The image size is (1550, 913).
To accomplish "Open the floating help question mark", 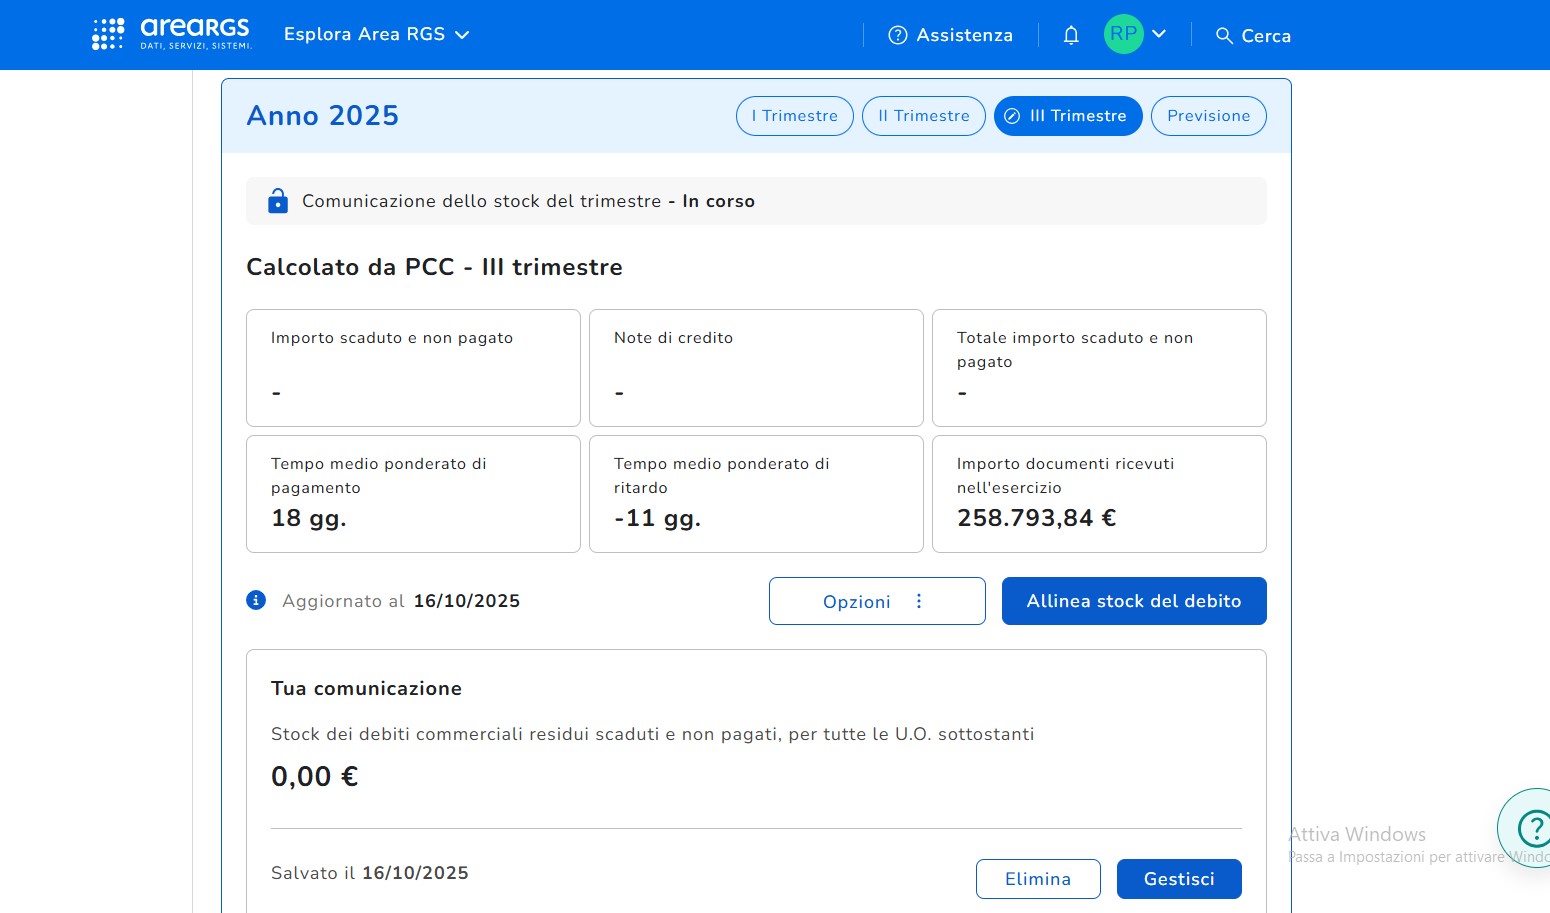I will pos(1530,828).
